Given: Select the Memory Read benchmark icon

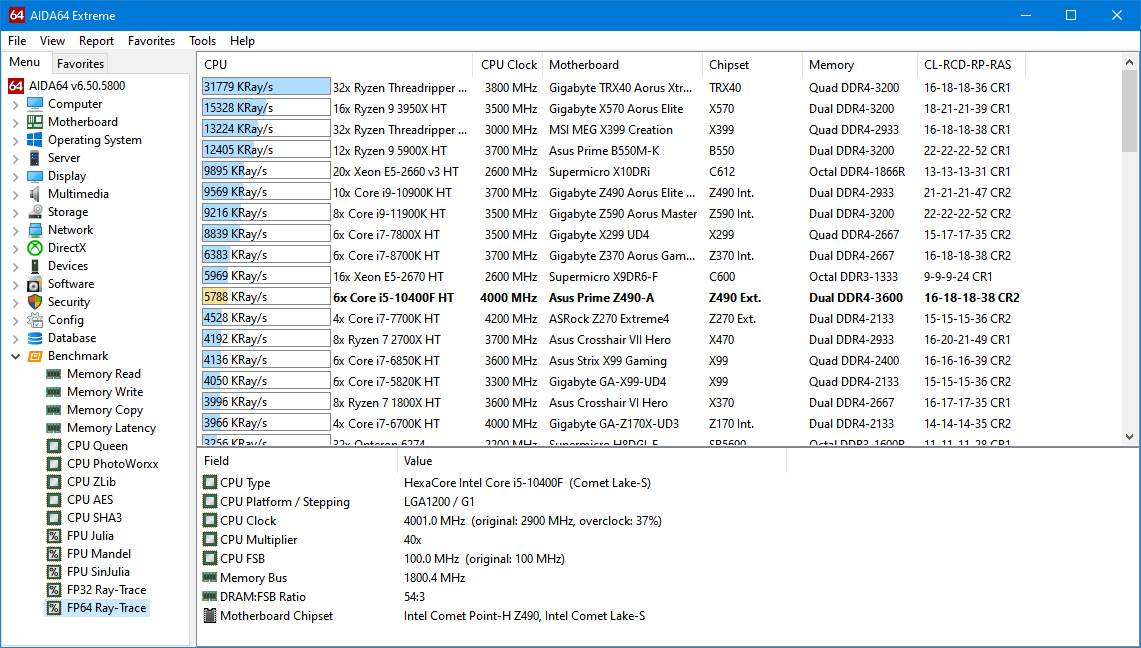Looking at the screenshot, I should 54,374.
